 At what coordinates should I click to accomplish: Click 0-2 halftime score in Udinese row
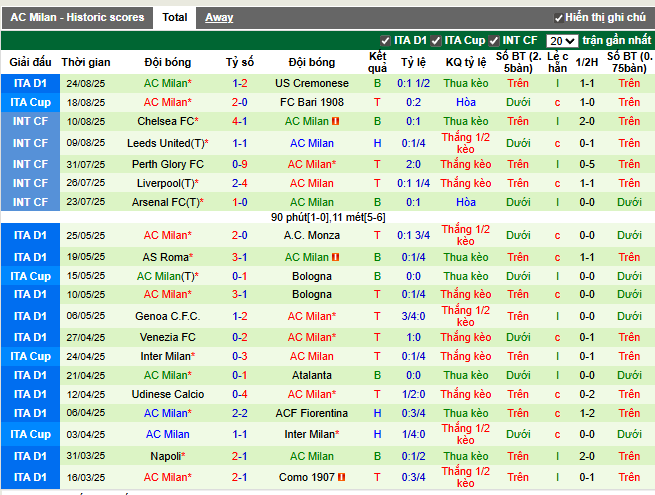586,394
